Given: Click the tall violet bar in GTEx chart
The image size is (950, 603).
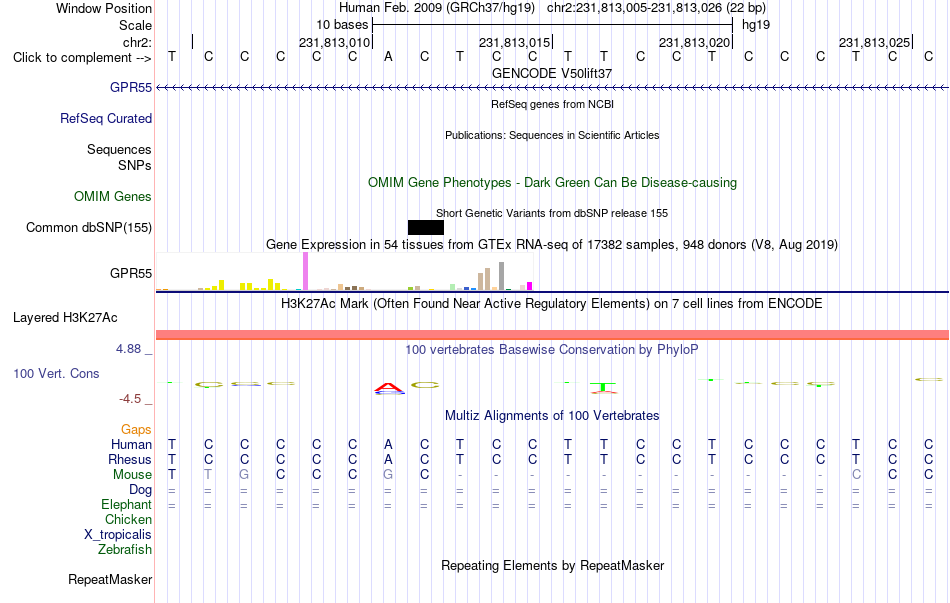Looking at the screenshot, I should [x=305, y=272].
